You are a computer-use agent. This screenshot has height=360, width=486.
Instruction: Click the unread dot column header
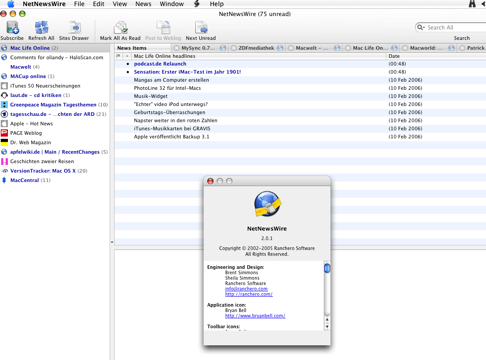[x=127, y=56]
